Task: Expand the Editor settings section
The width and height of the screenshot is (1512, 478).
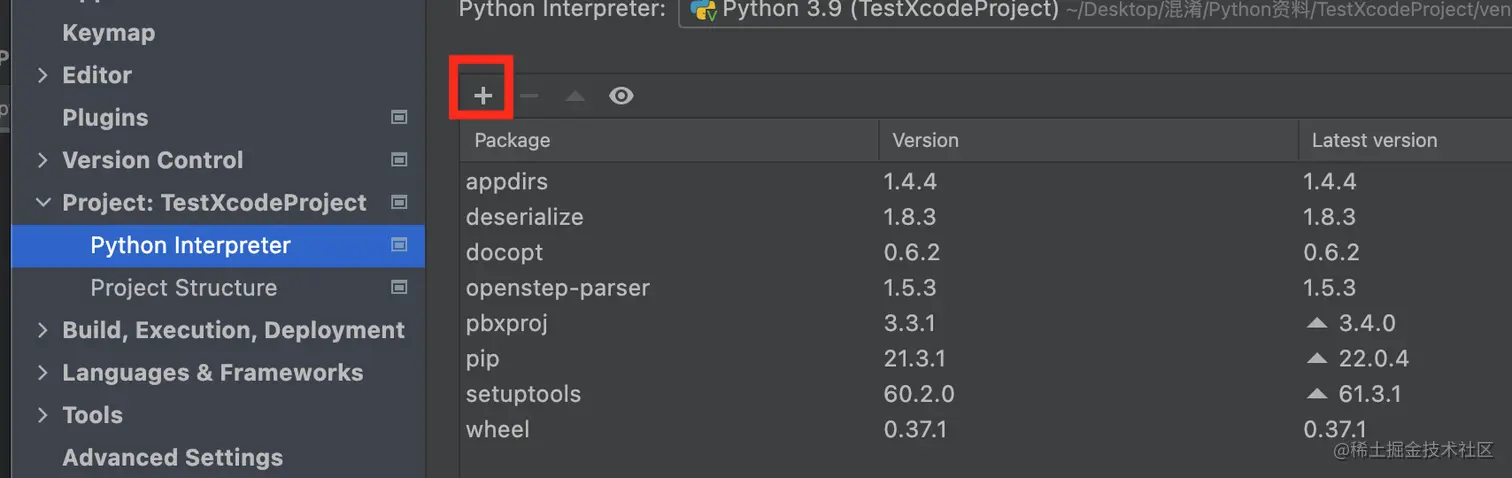Action: 42,75
